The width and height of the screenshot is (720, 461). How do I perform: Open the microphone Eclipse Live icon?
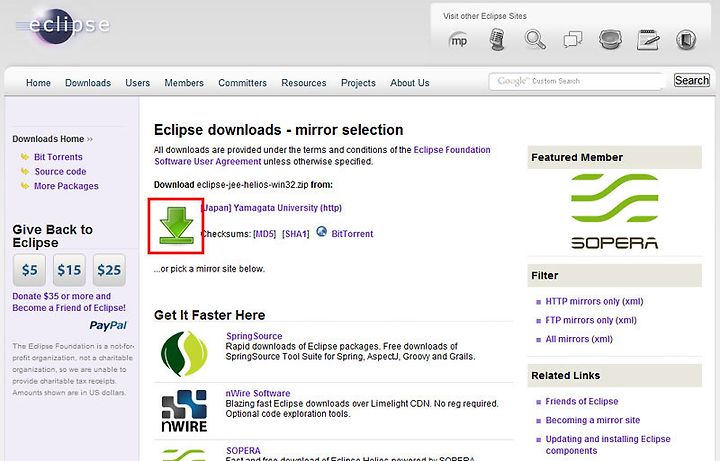497,39
